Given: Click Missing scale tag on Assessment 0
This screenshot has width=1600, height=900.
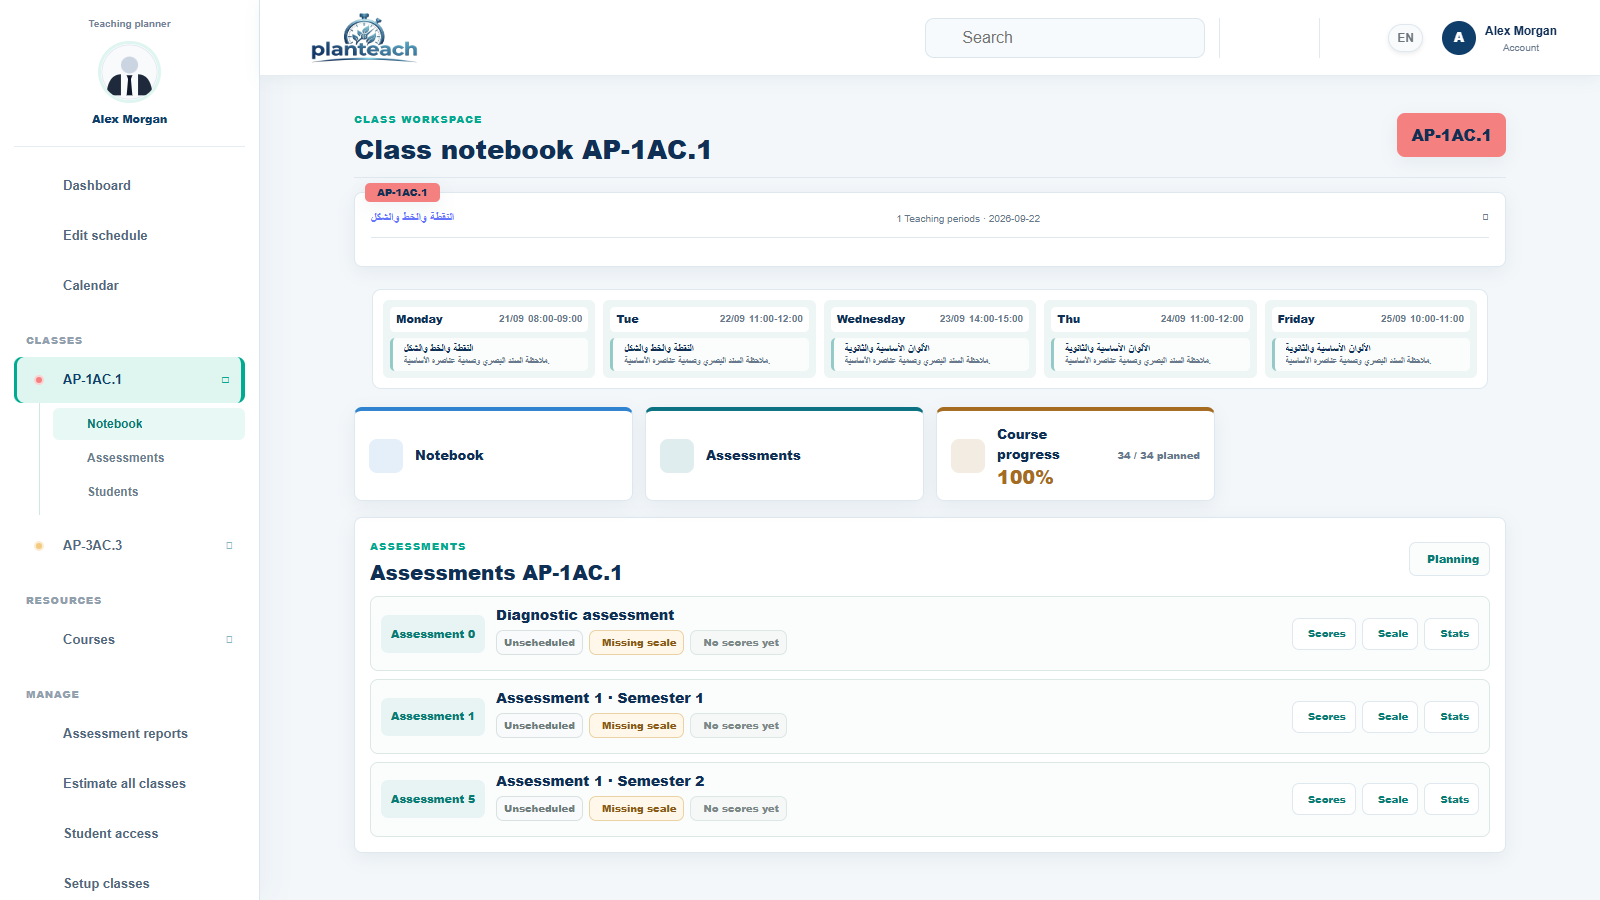Looking at the screenshot, I should coord(636,643).
